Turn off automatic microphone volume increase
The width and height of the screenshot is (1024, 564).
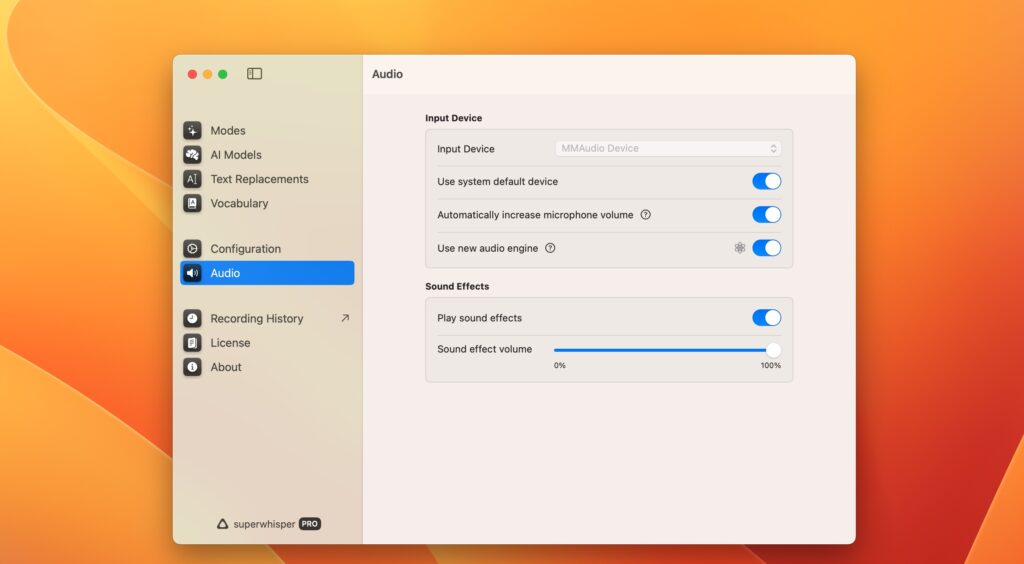[766, 215]
